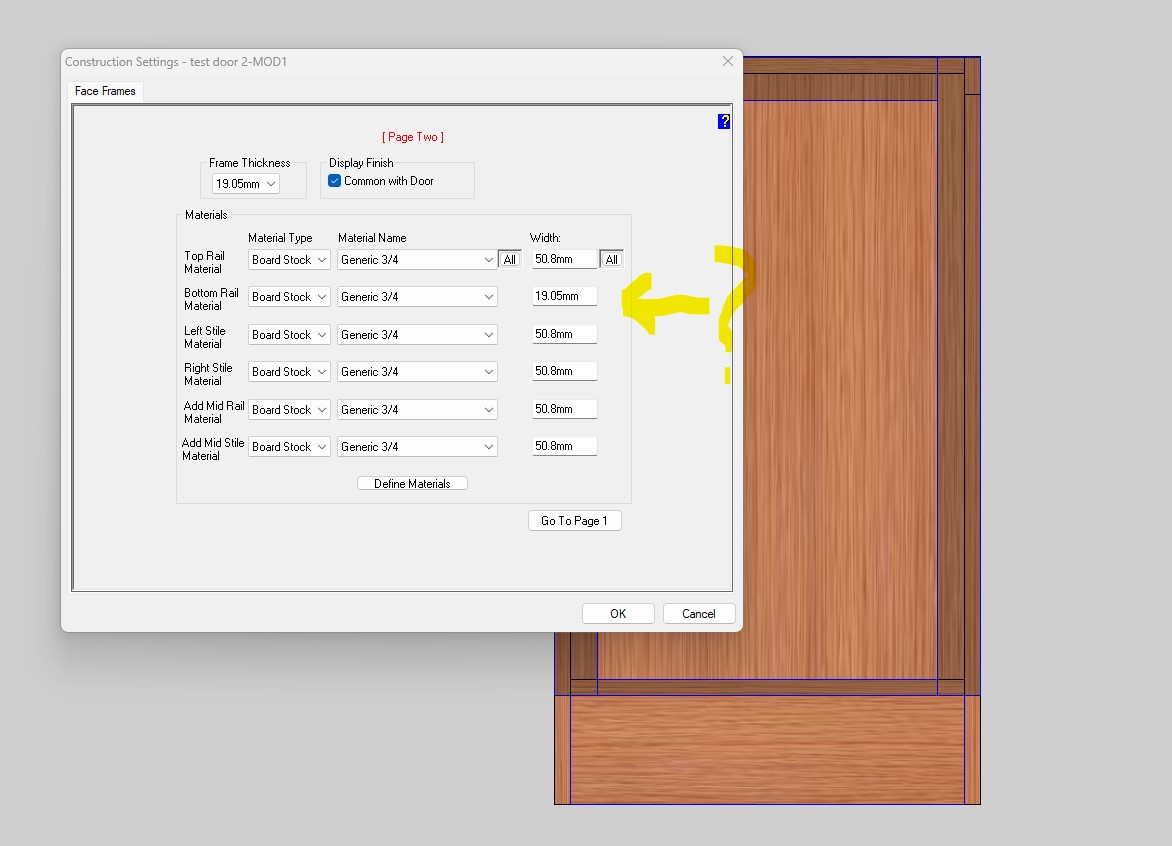Open the Frame Thickness dropdown

(246, 184)
